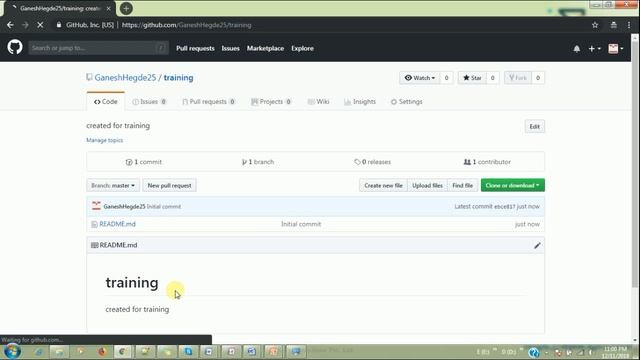640x360 pixels.
Task: Switch to the Projects tab
Action: tap(271, 102)
